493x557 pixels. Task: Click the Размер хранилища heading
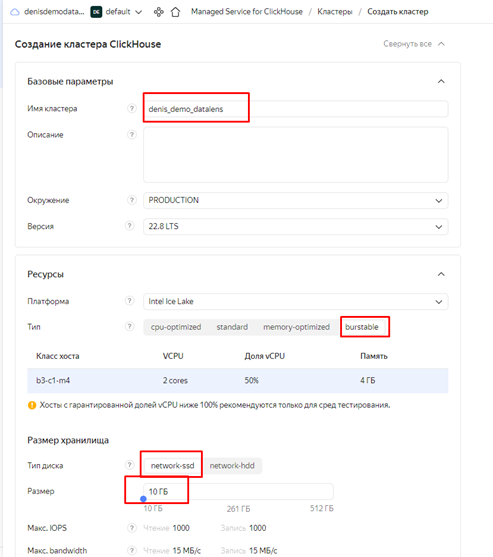[68, 440]
